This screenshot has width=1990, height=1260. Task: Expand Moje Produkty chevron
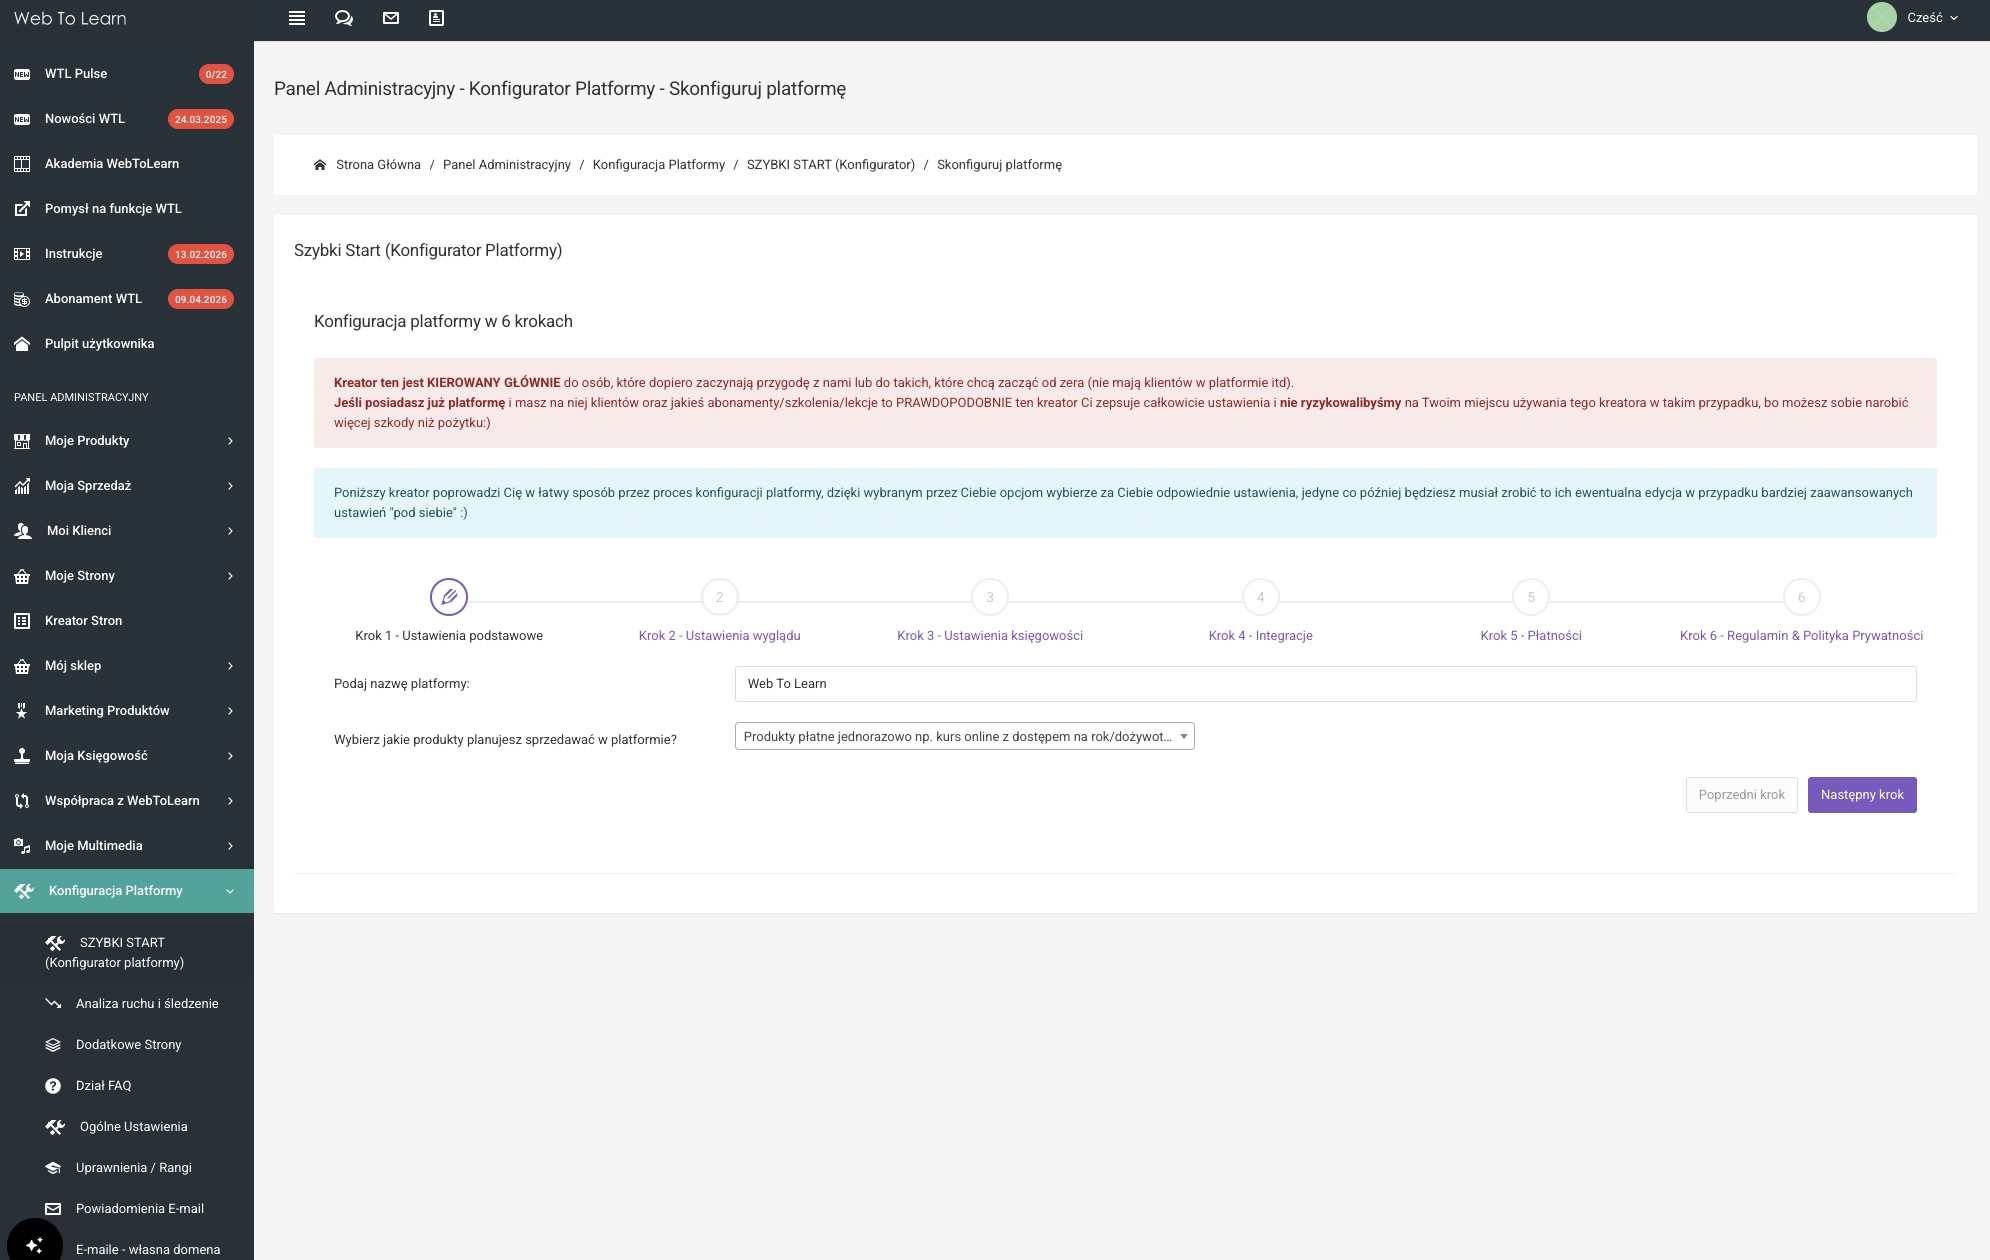[230, 441]
